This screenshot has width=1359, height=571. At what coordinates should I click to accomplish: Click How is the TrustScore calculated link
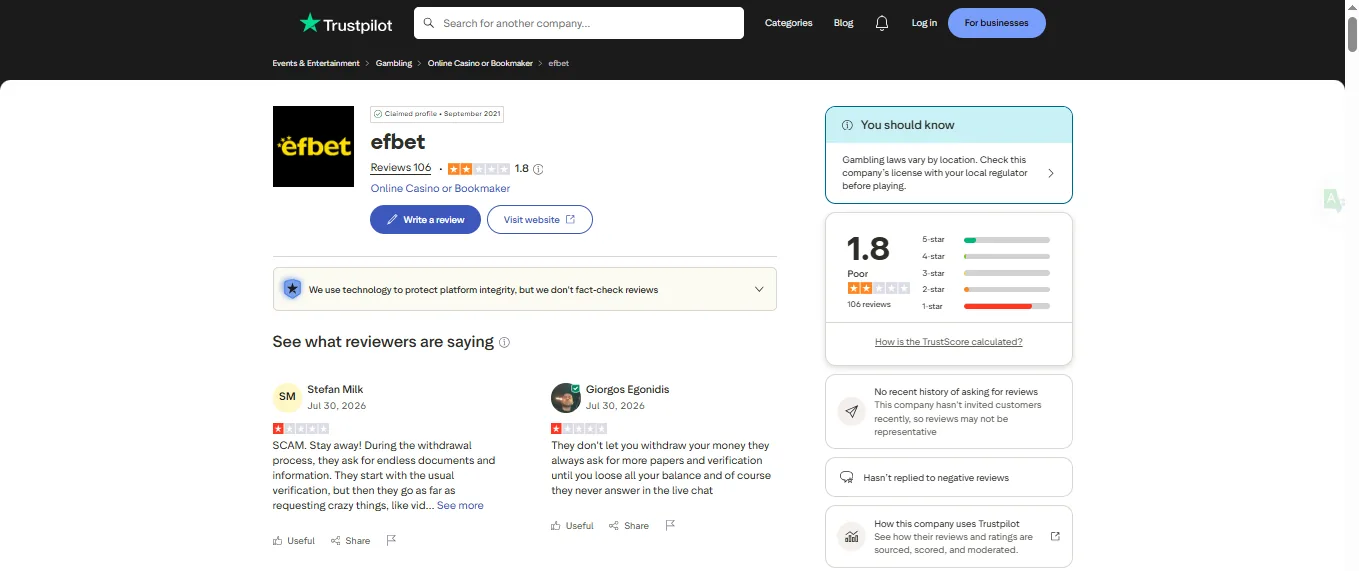tap(949, 342)
